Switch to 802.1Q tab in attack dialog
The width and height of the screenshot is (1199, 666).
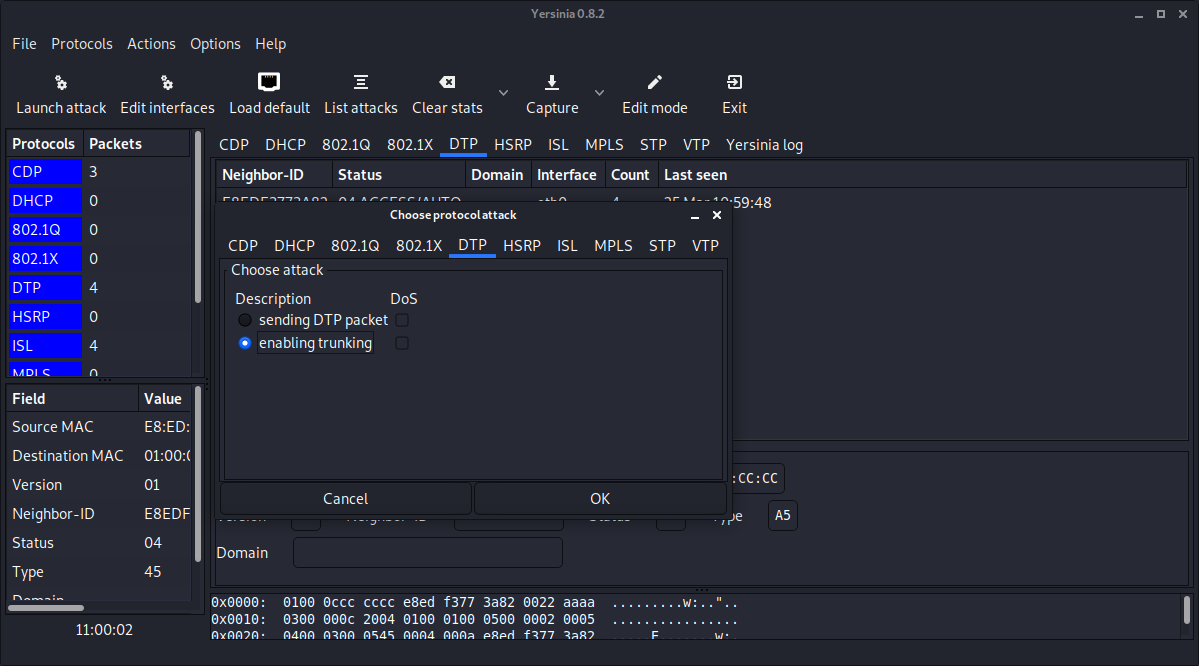click(x=355, y=245)
